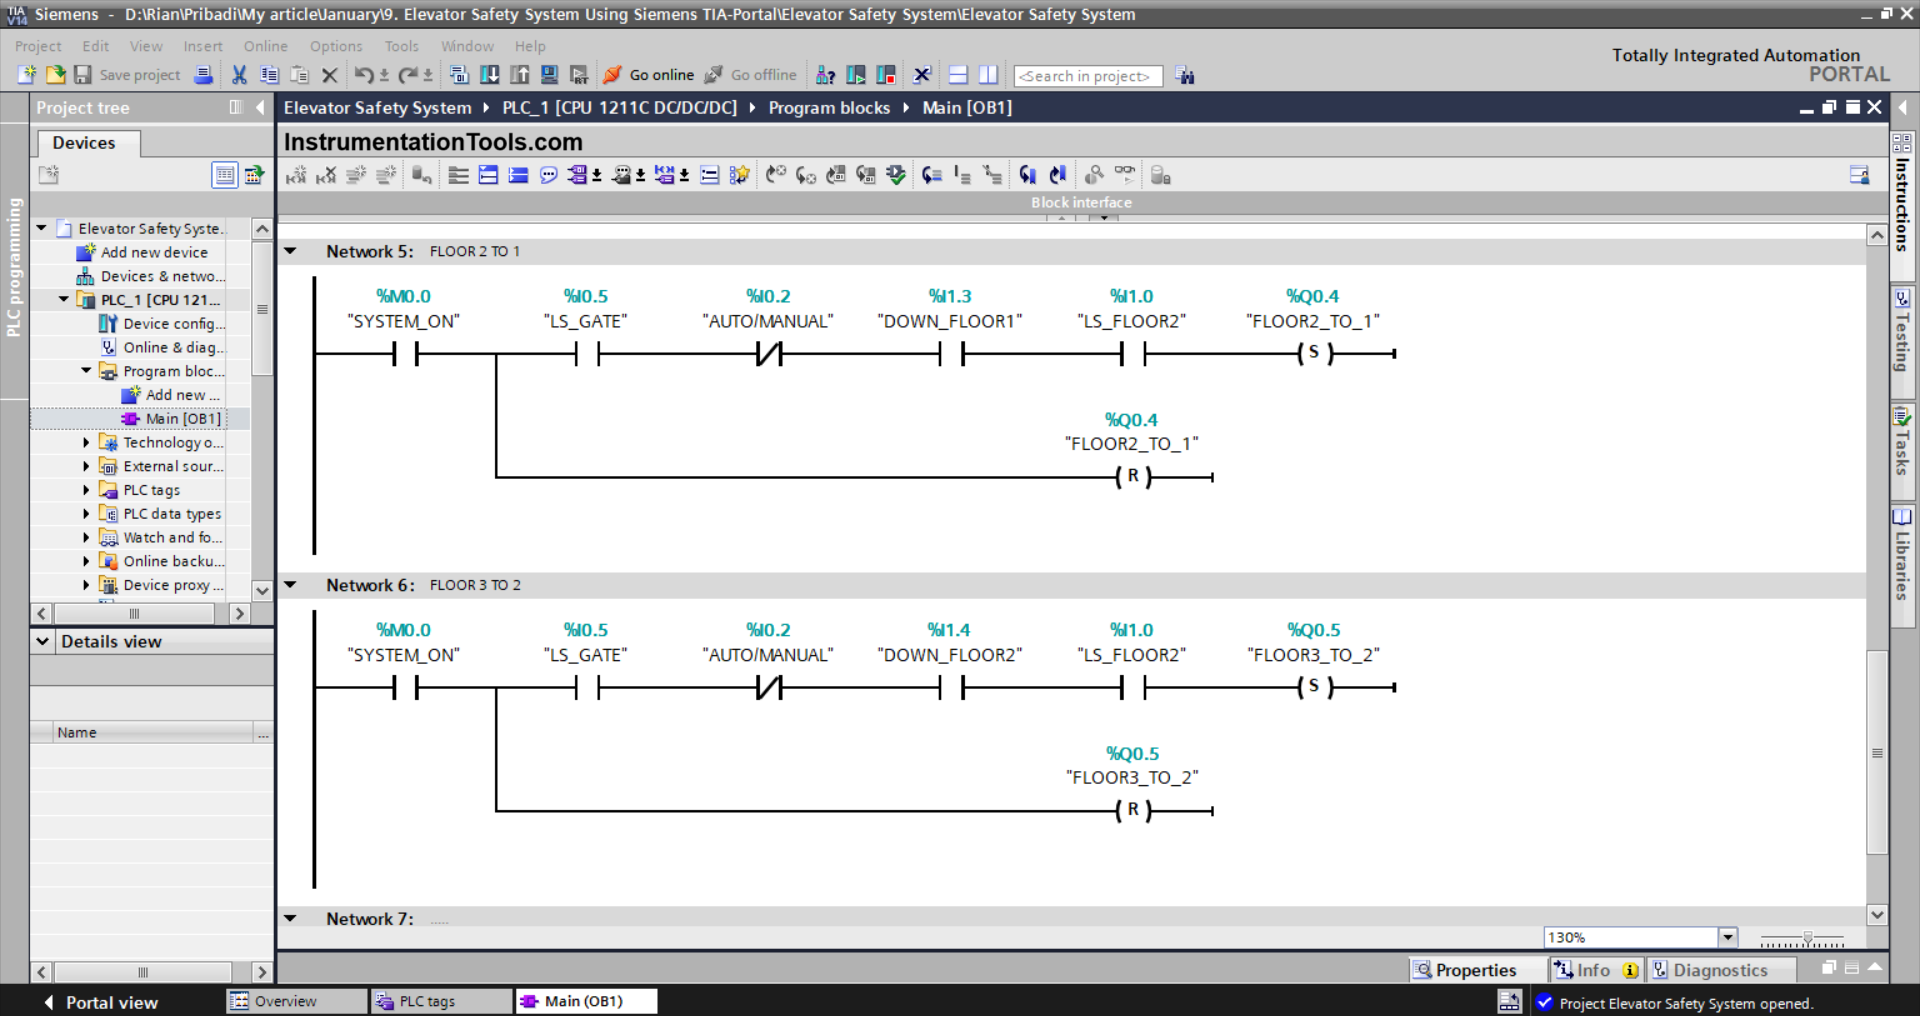Stop CPU with the red stop icon
The image size is (1920, 1016).
click(886, 75)
